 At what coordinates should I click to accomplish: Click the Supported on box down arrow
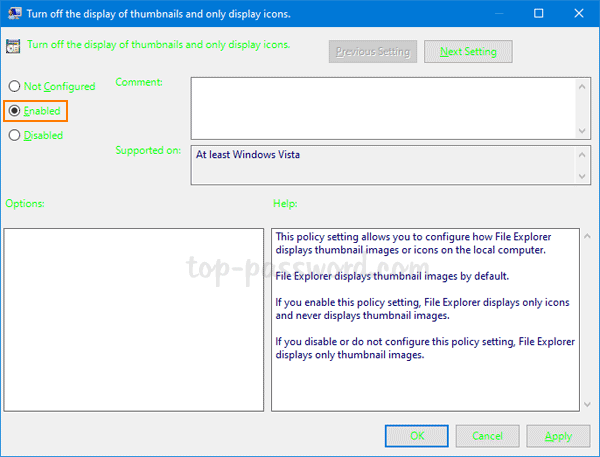(582, 176)
